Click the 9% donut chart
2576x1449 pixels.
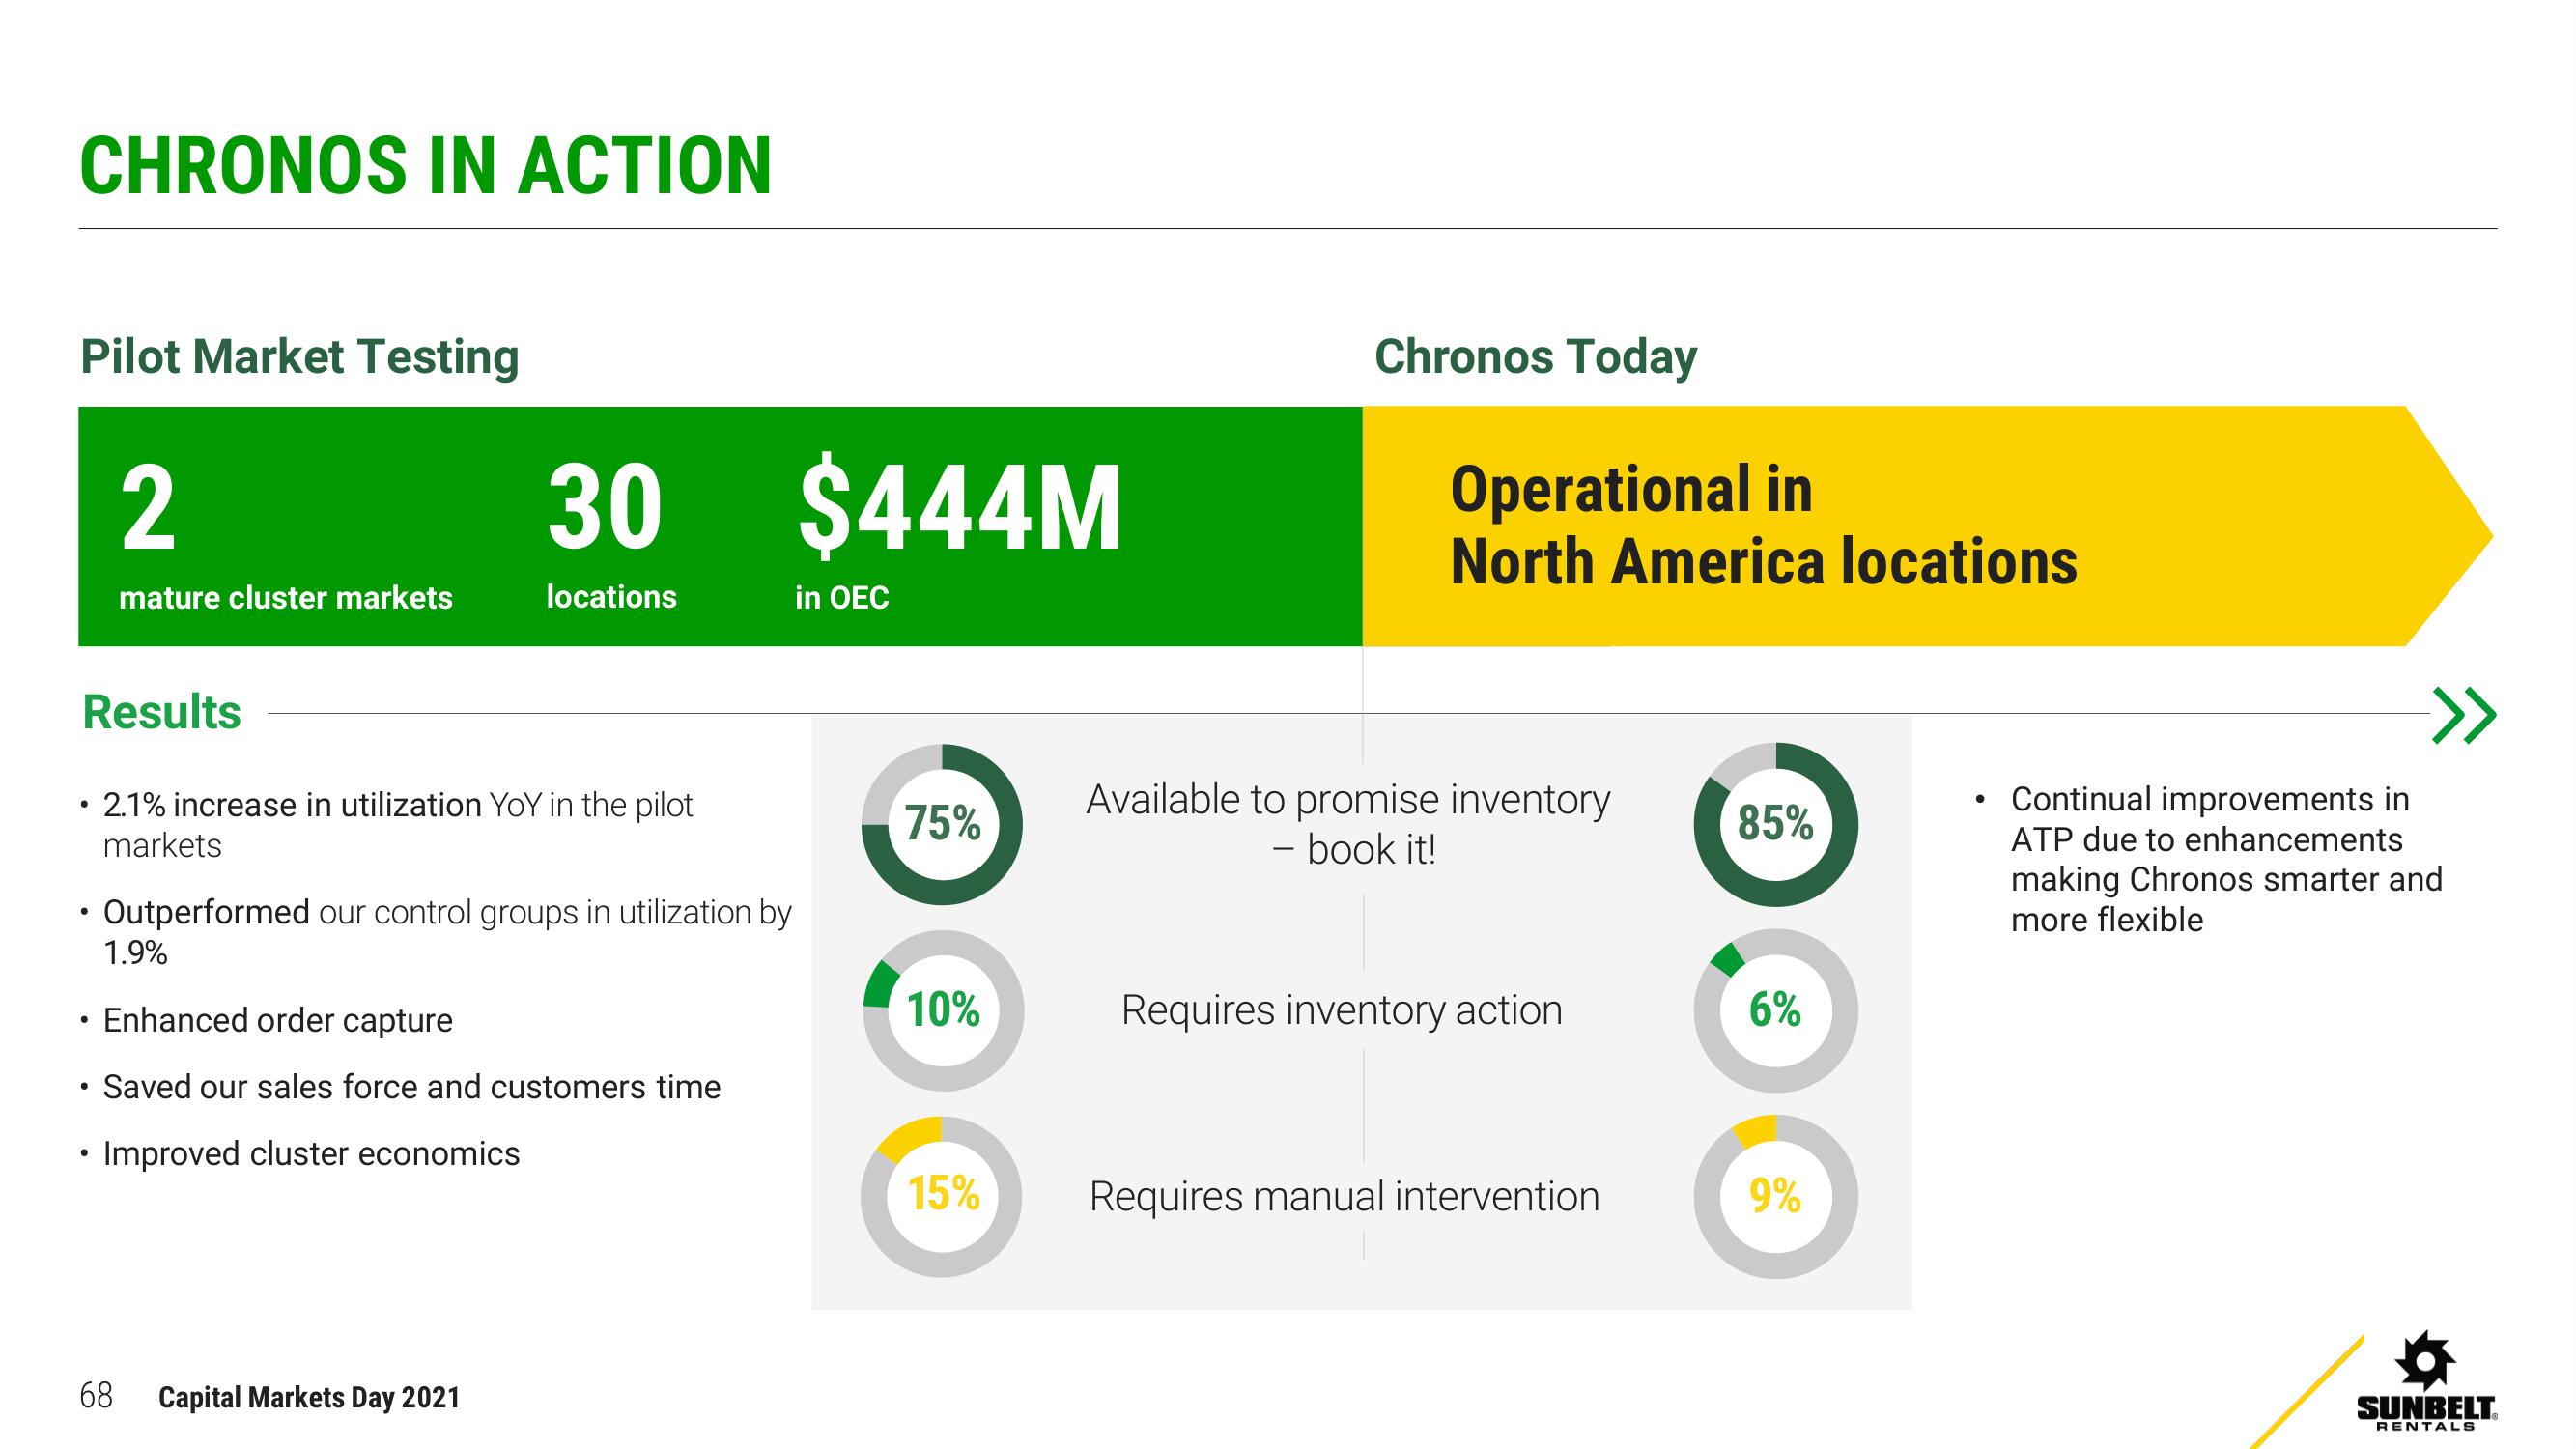(1775, 1196)
